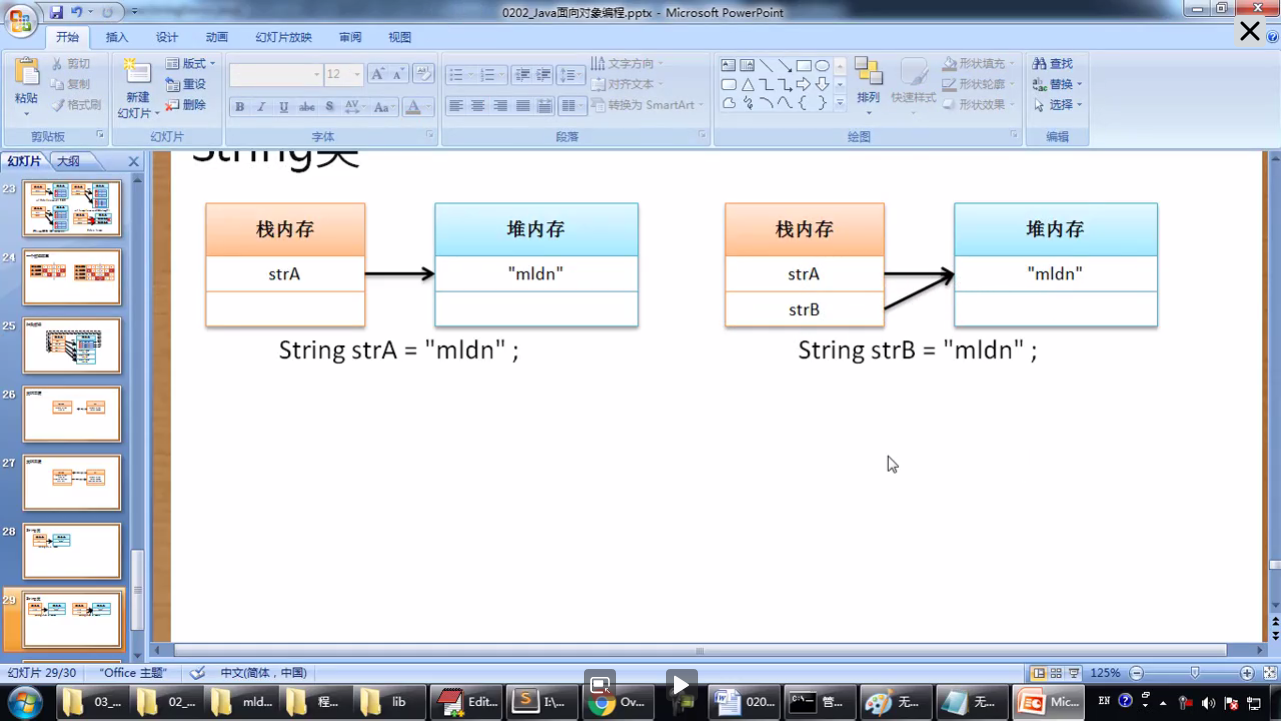Increase list indent level
The image size is (1281, 721).
543,75
